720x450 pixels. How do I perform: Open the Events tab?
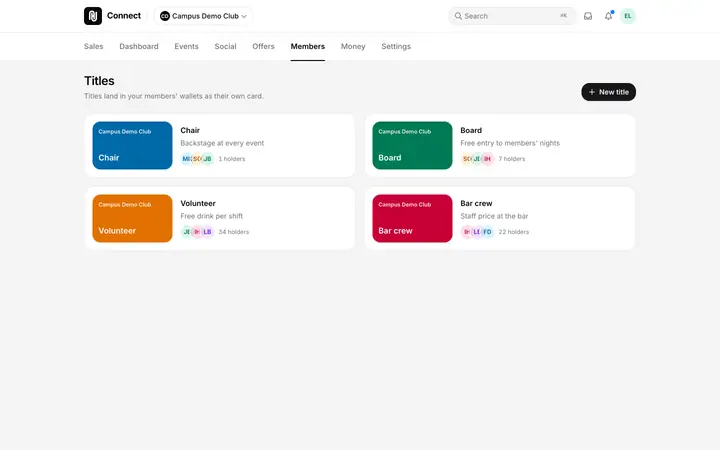(x=186, y=46)
